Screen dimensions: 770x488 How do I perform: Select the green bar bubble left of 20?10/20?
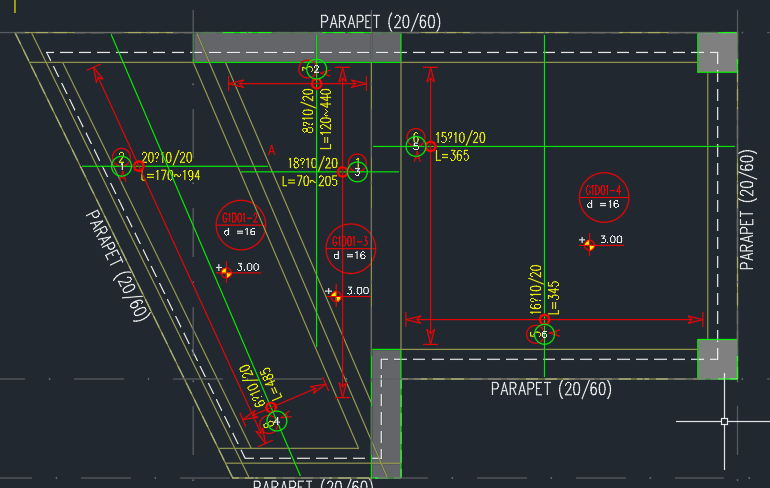[121, 162]
